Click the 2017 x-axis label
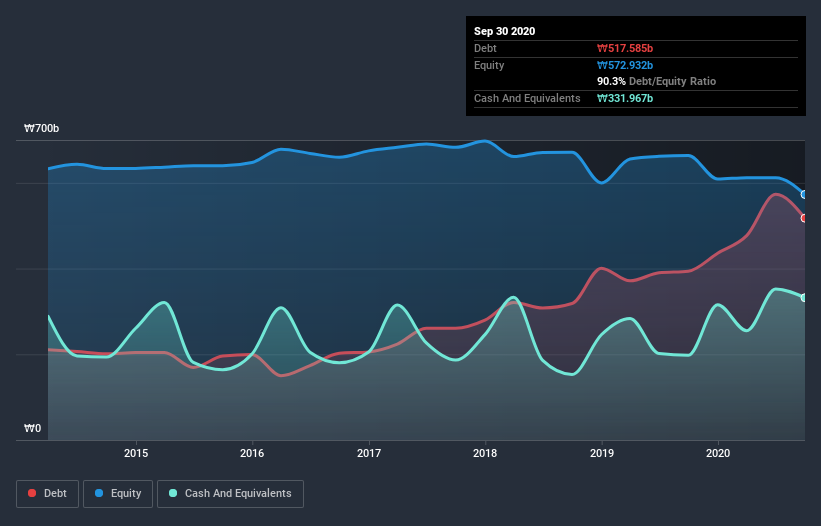 tap(369, 453)
